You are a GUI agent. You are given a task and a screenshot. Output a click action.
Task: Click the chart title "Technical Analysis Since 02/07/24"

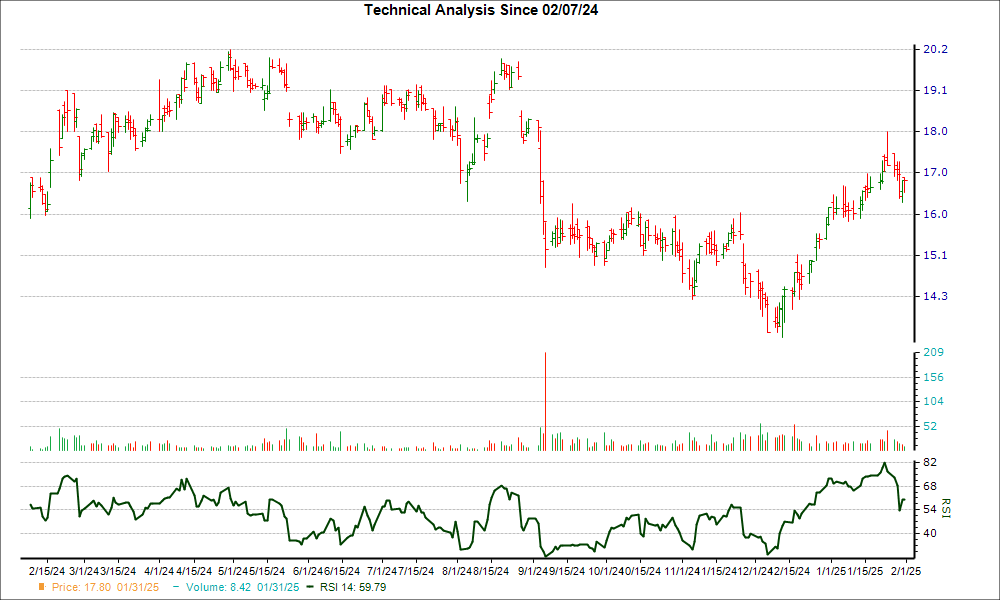pos(481,10)
